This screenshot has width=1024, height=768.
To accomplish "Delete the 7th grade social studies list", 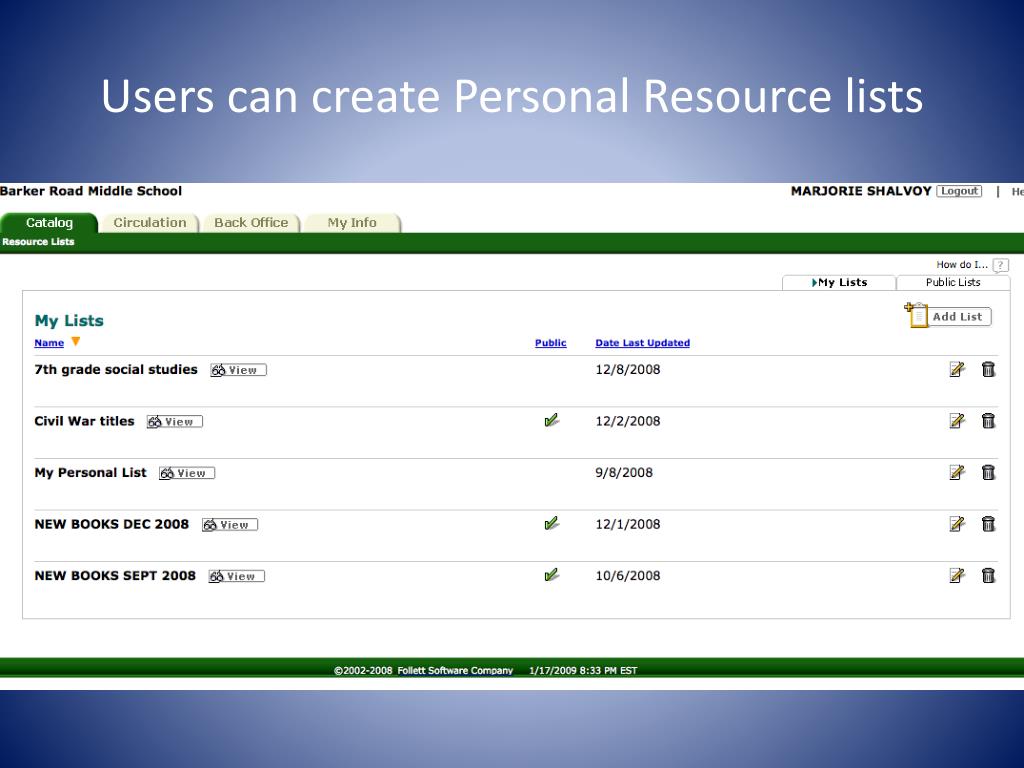I will pos(988,370).
